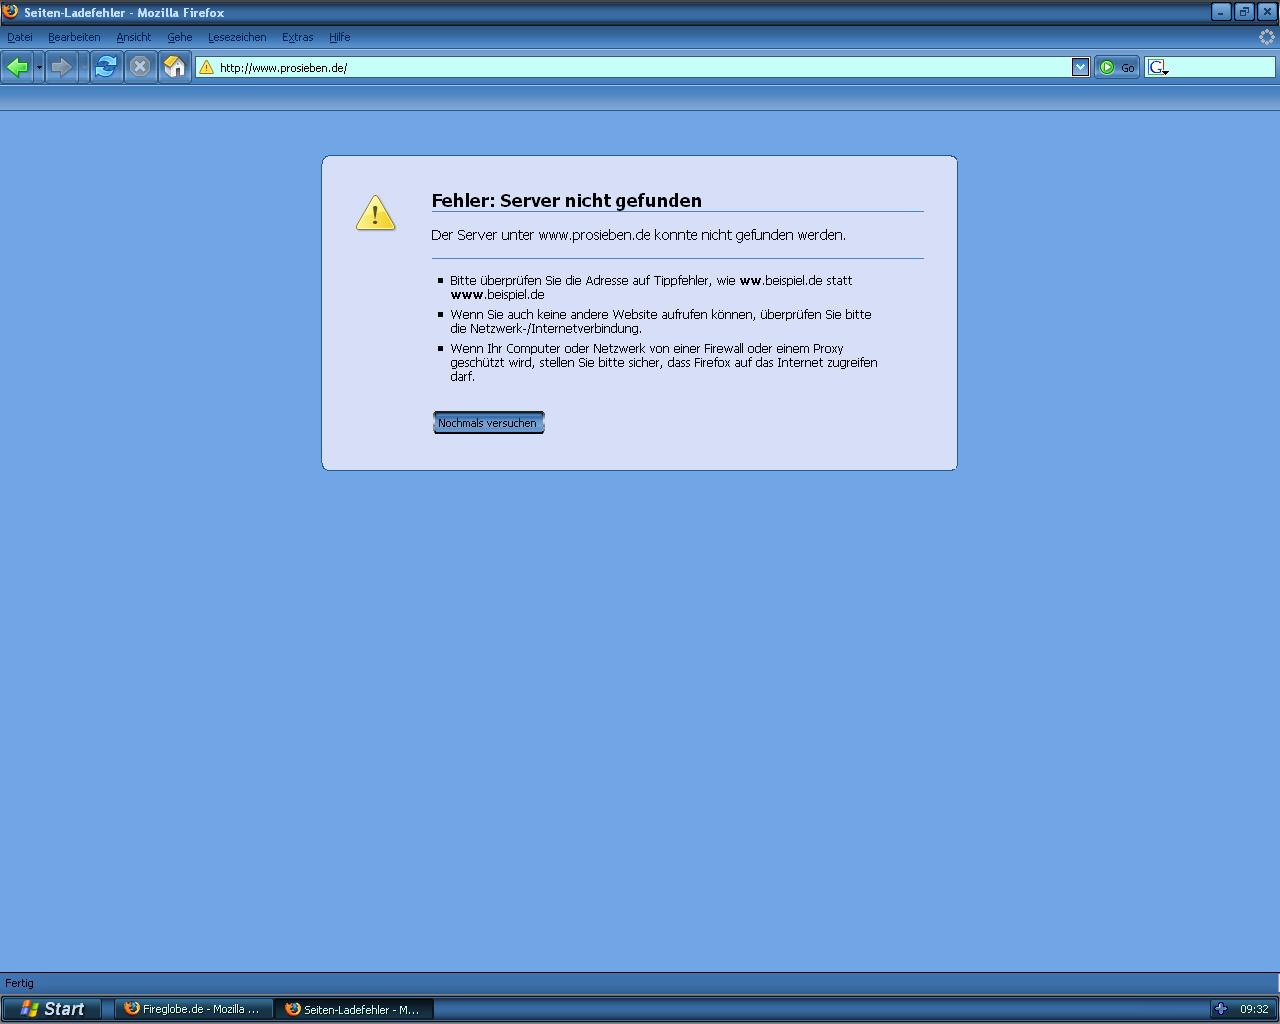Open the Hilfe menu

[x=339, y=37]
